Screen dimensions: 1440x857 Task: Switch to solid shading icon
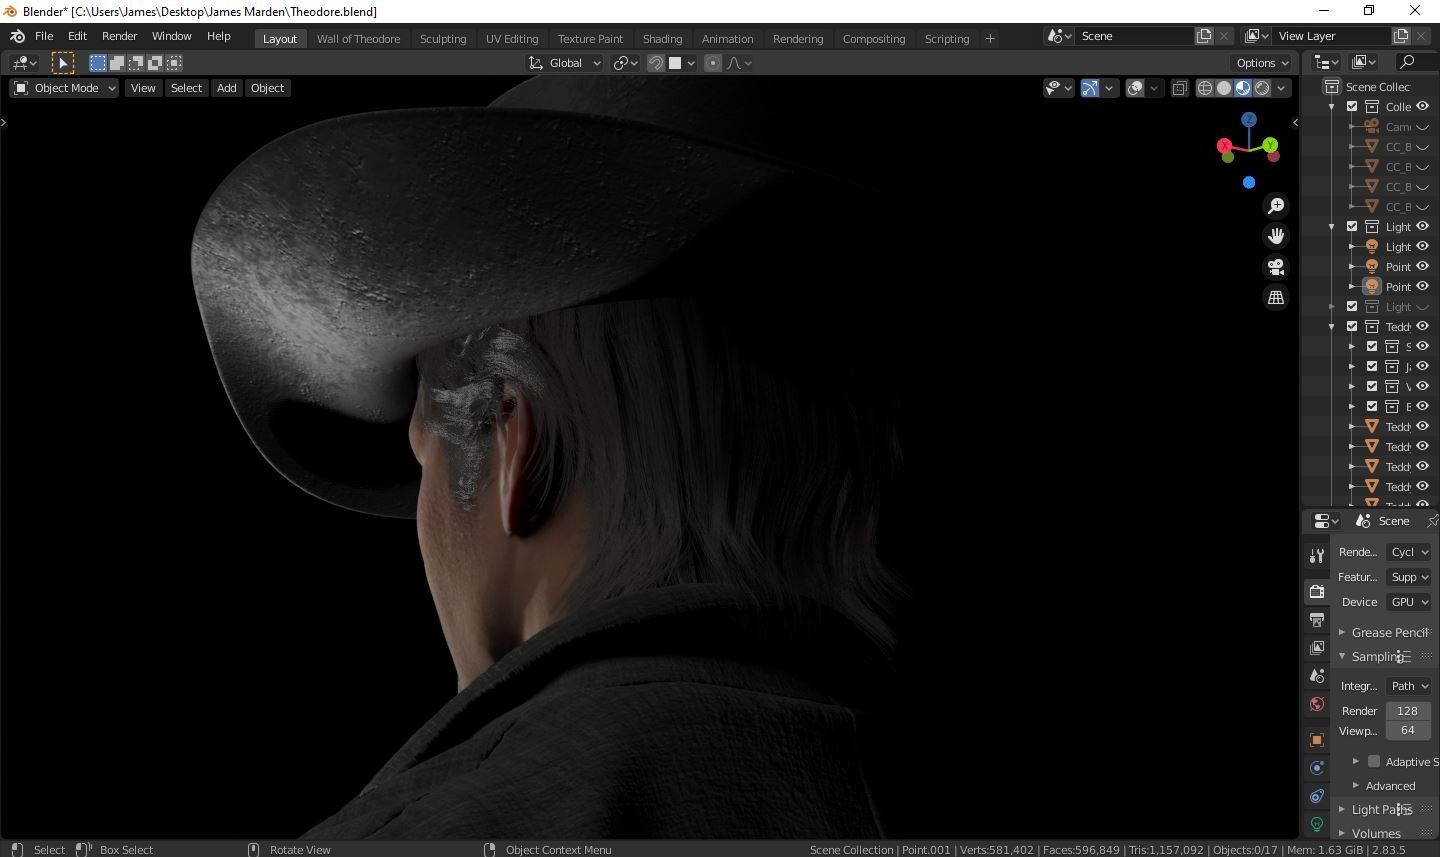tap(1224, 88)
